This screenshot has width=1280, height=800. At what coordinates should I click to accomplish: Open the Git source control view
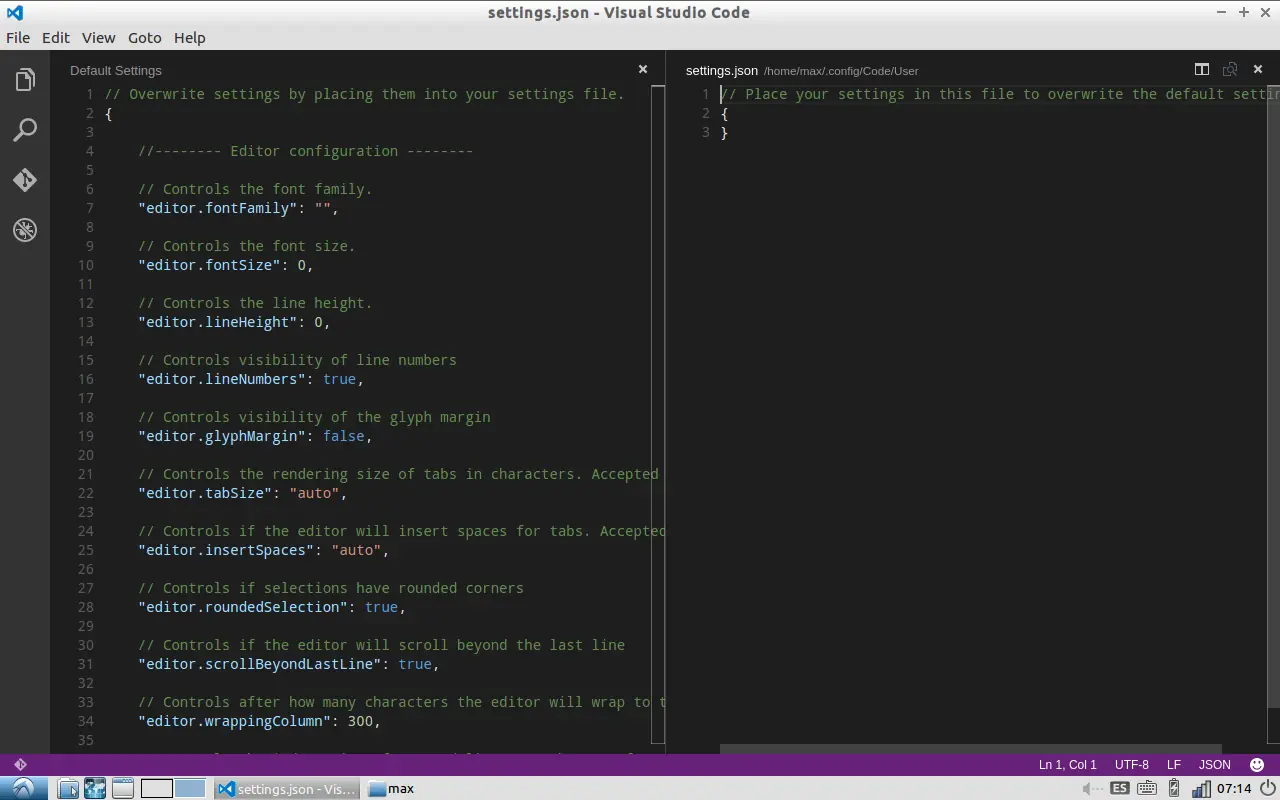point(25,180)
